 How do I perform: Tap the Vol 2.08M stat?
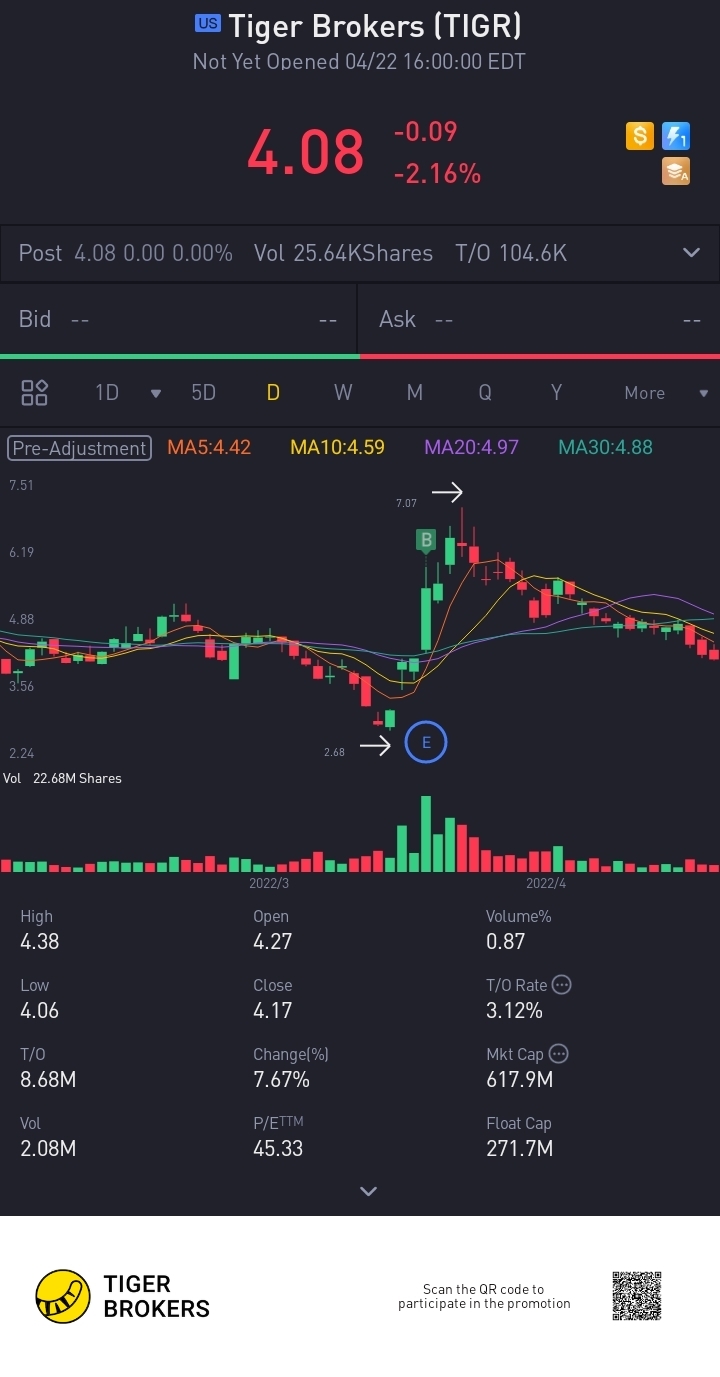point(48,1136)
